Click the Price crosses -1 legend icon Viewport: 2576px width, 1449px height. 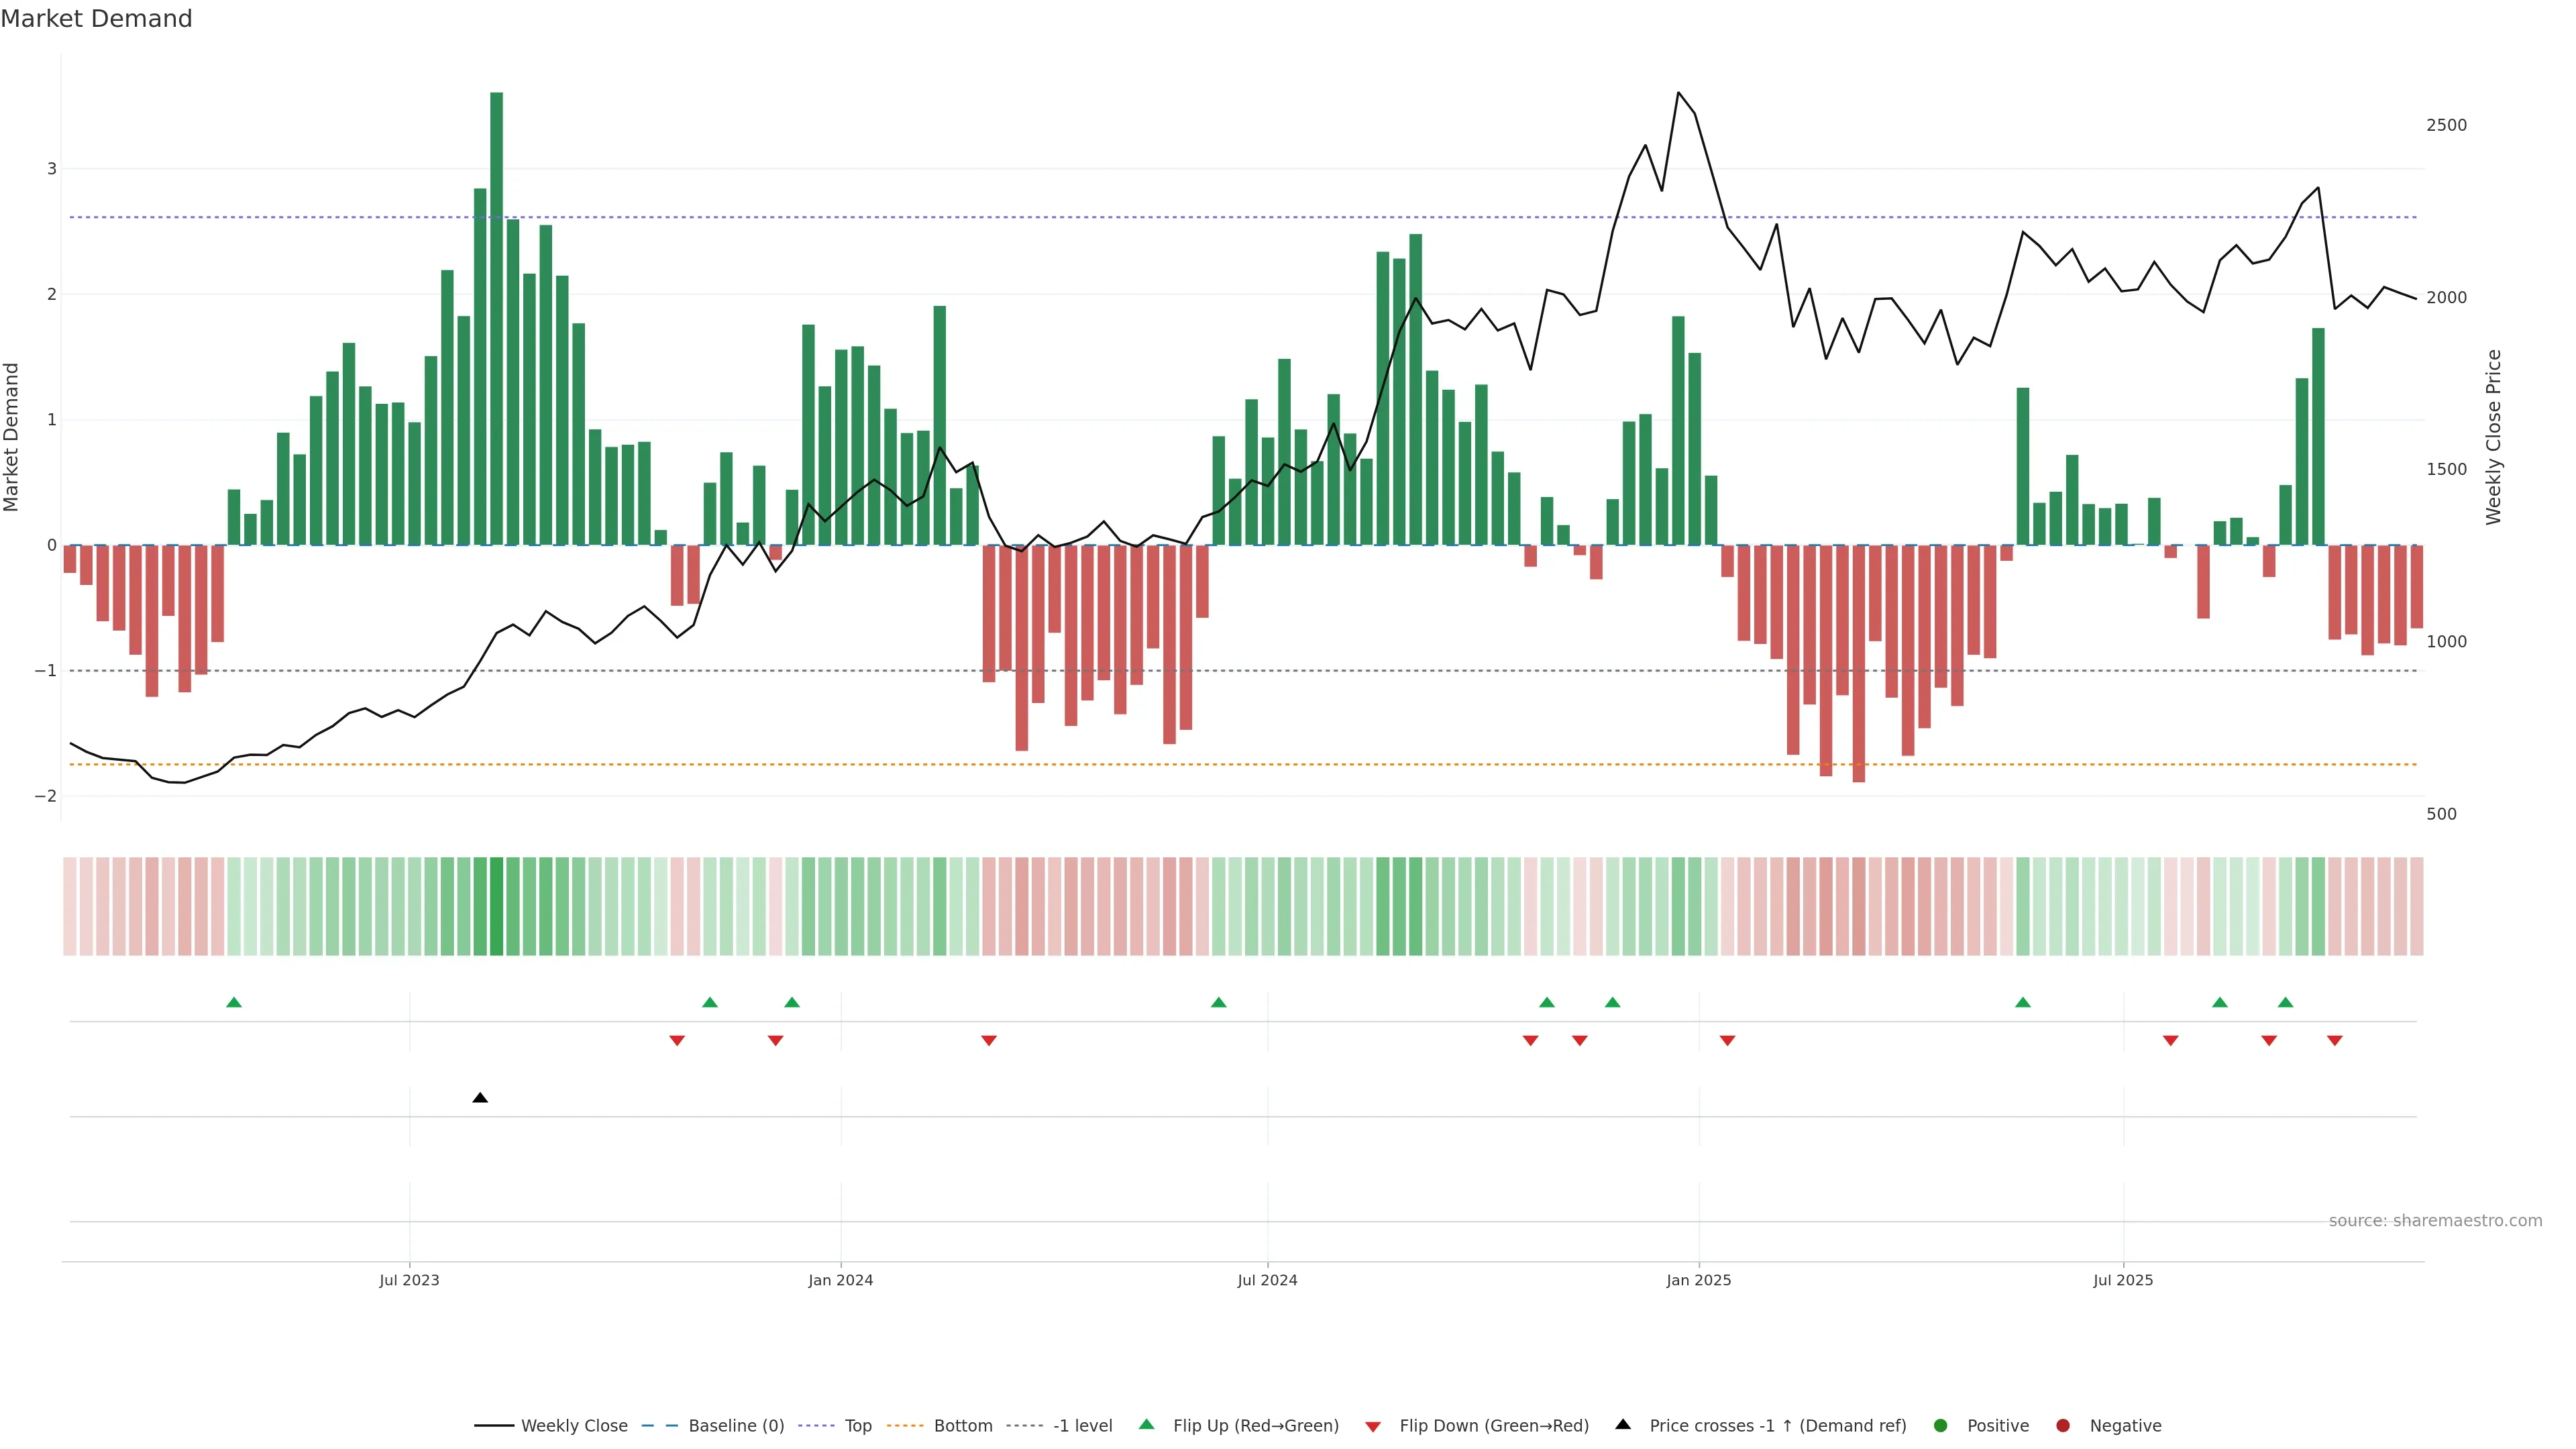click(x=1623, y=1425)
